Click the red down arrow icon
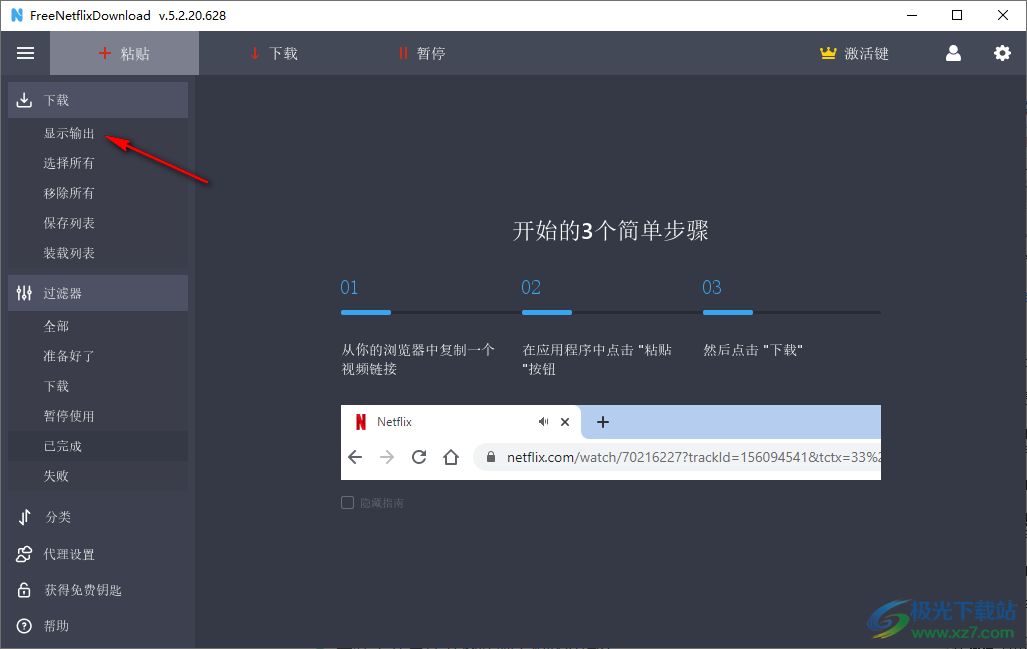Screen dimensions: 1027x649 (255, 53)
